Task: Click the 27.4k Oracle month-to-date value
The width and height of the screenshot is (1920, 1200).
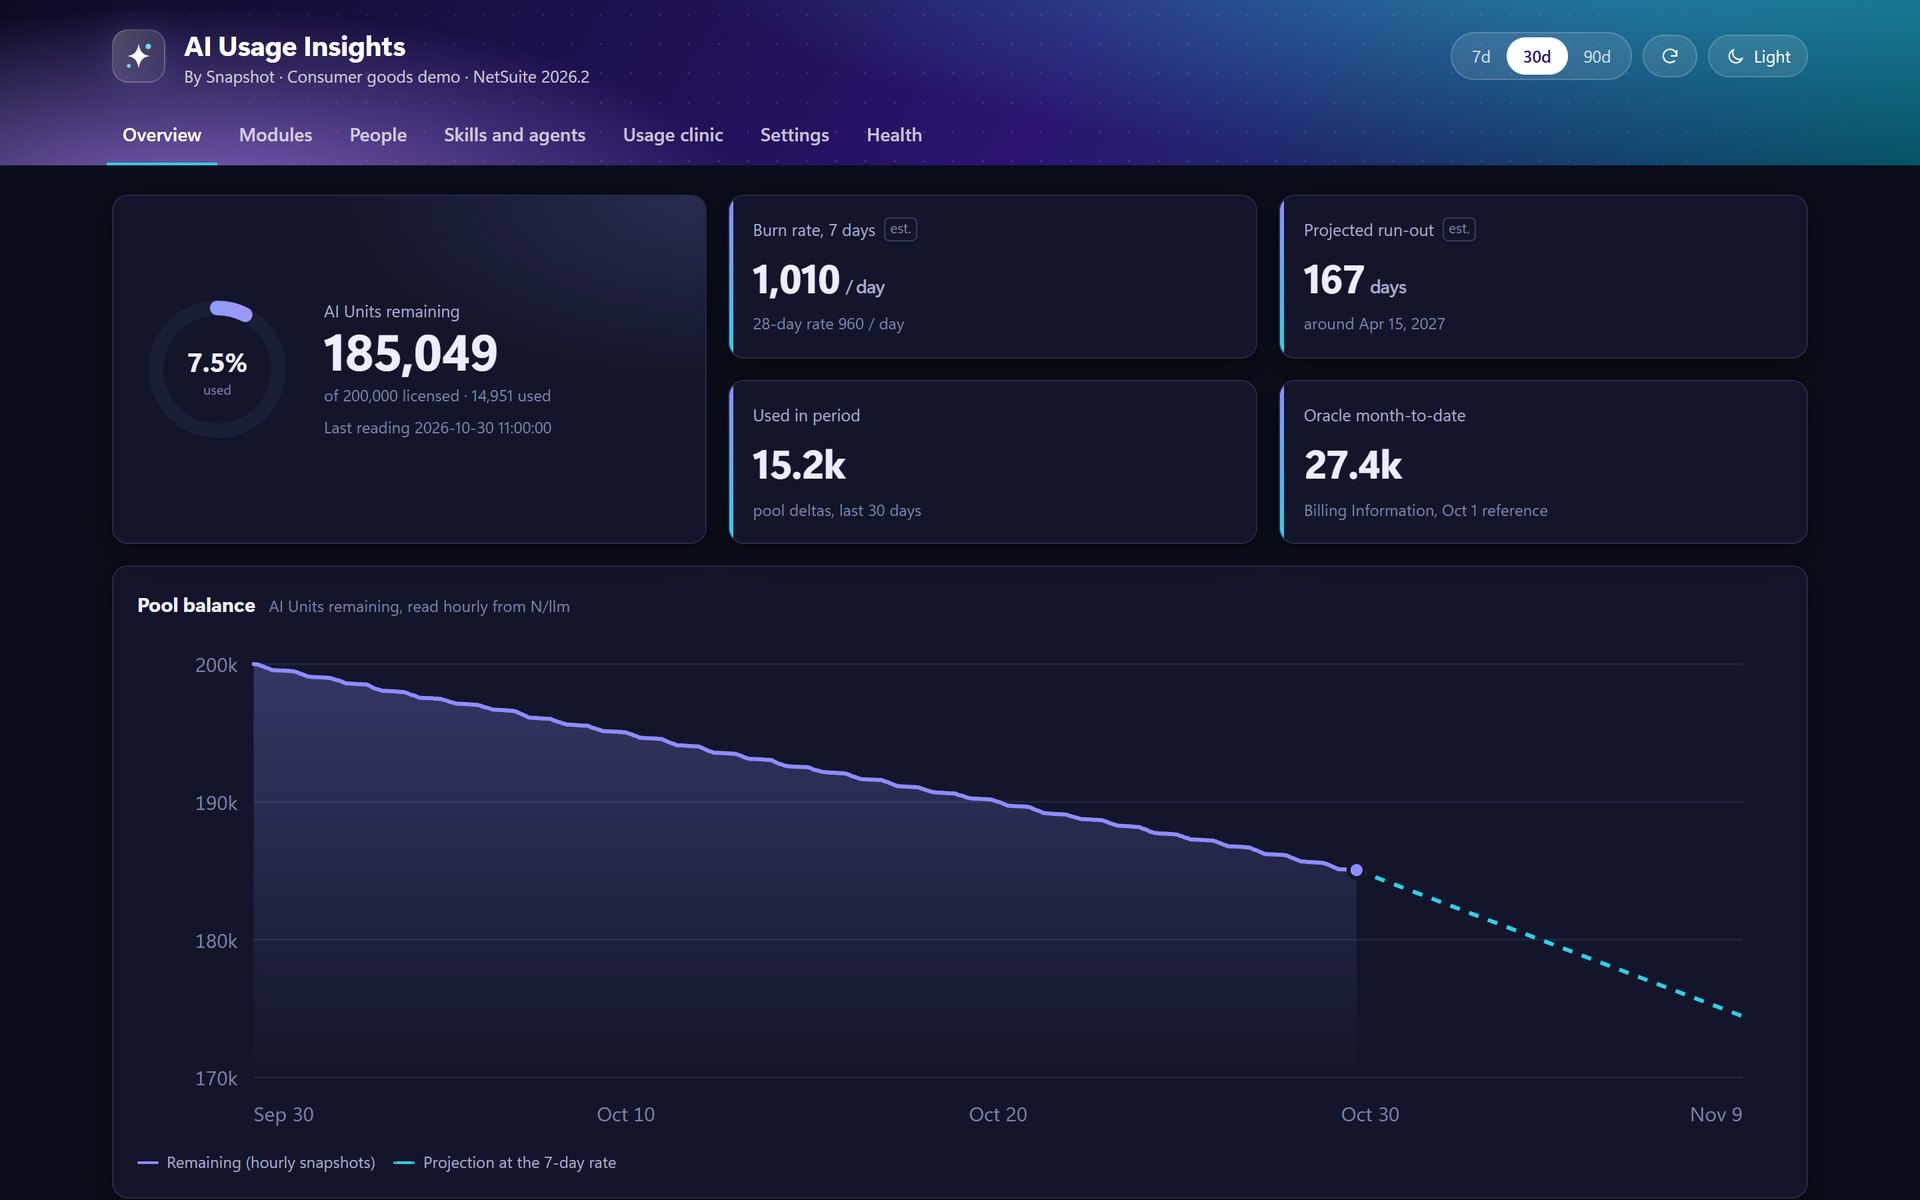Action: tap(1353, 465)
